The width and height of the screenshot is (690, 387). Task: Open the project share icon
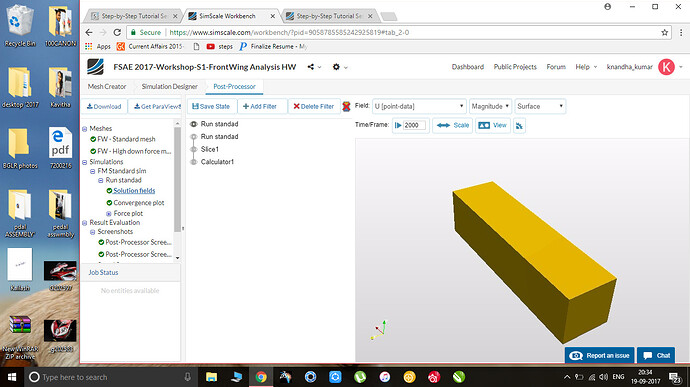(x=311, y=67)
